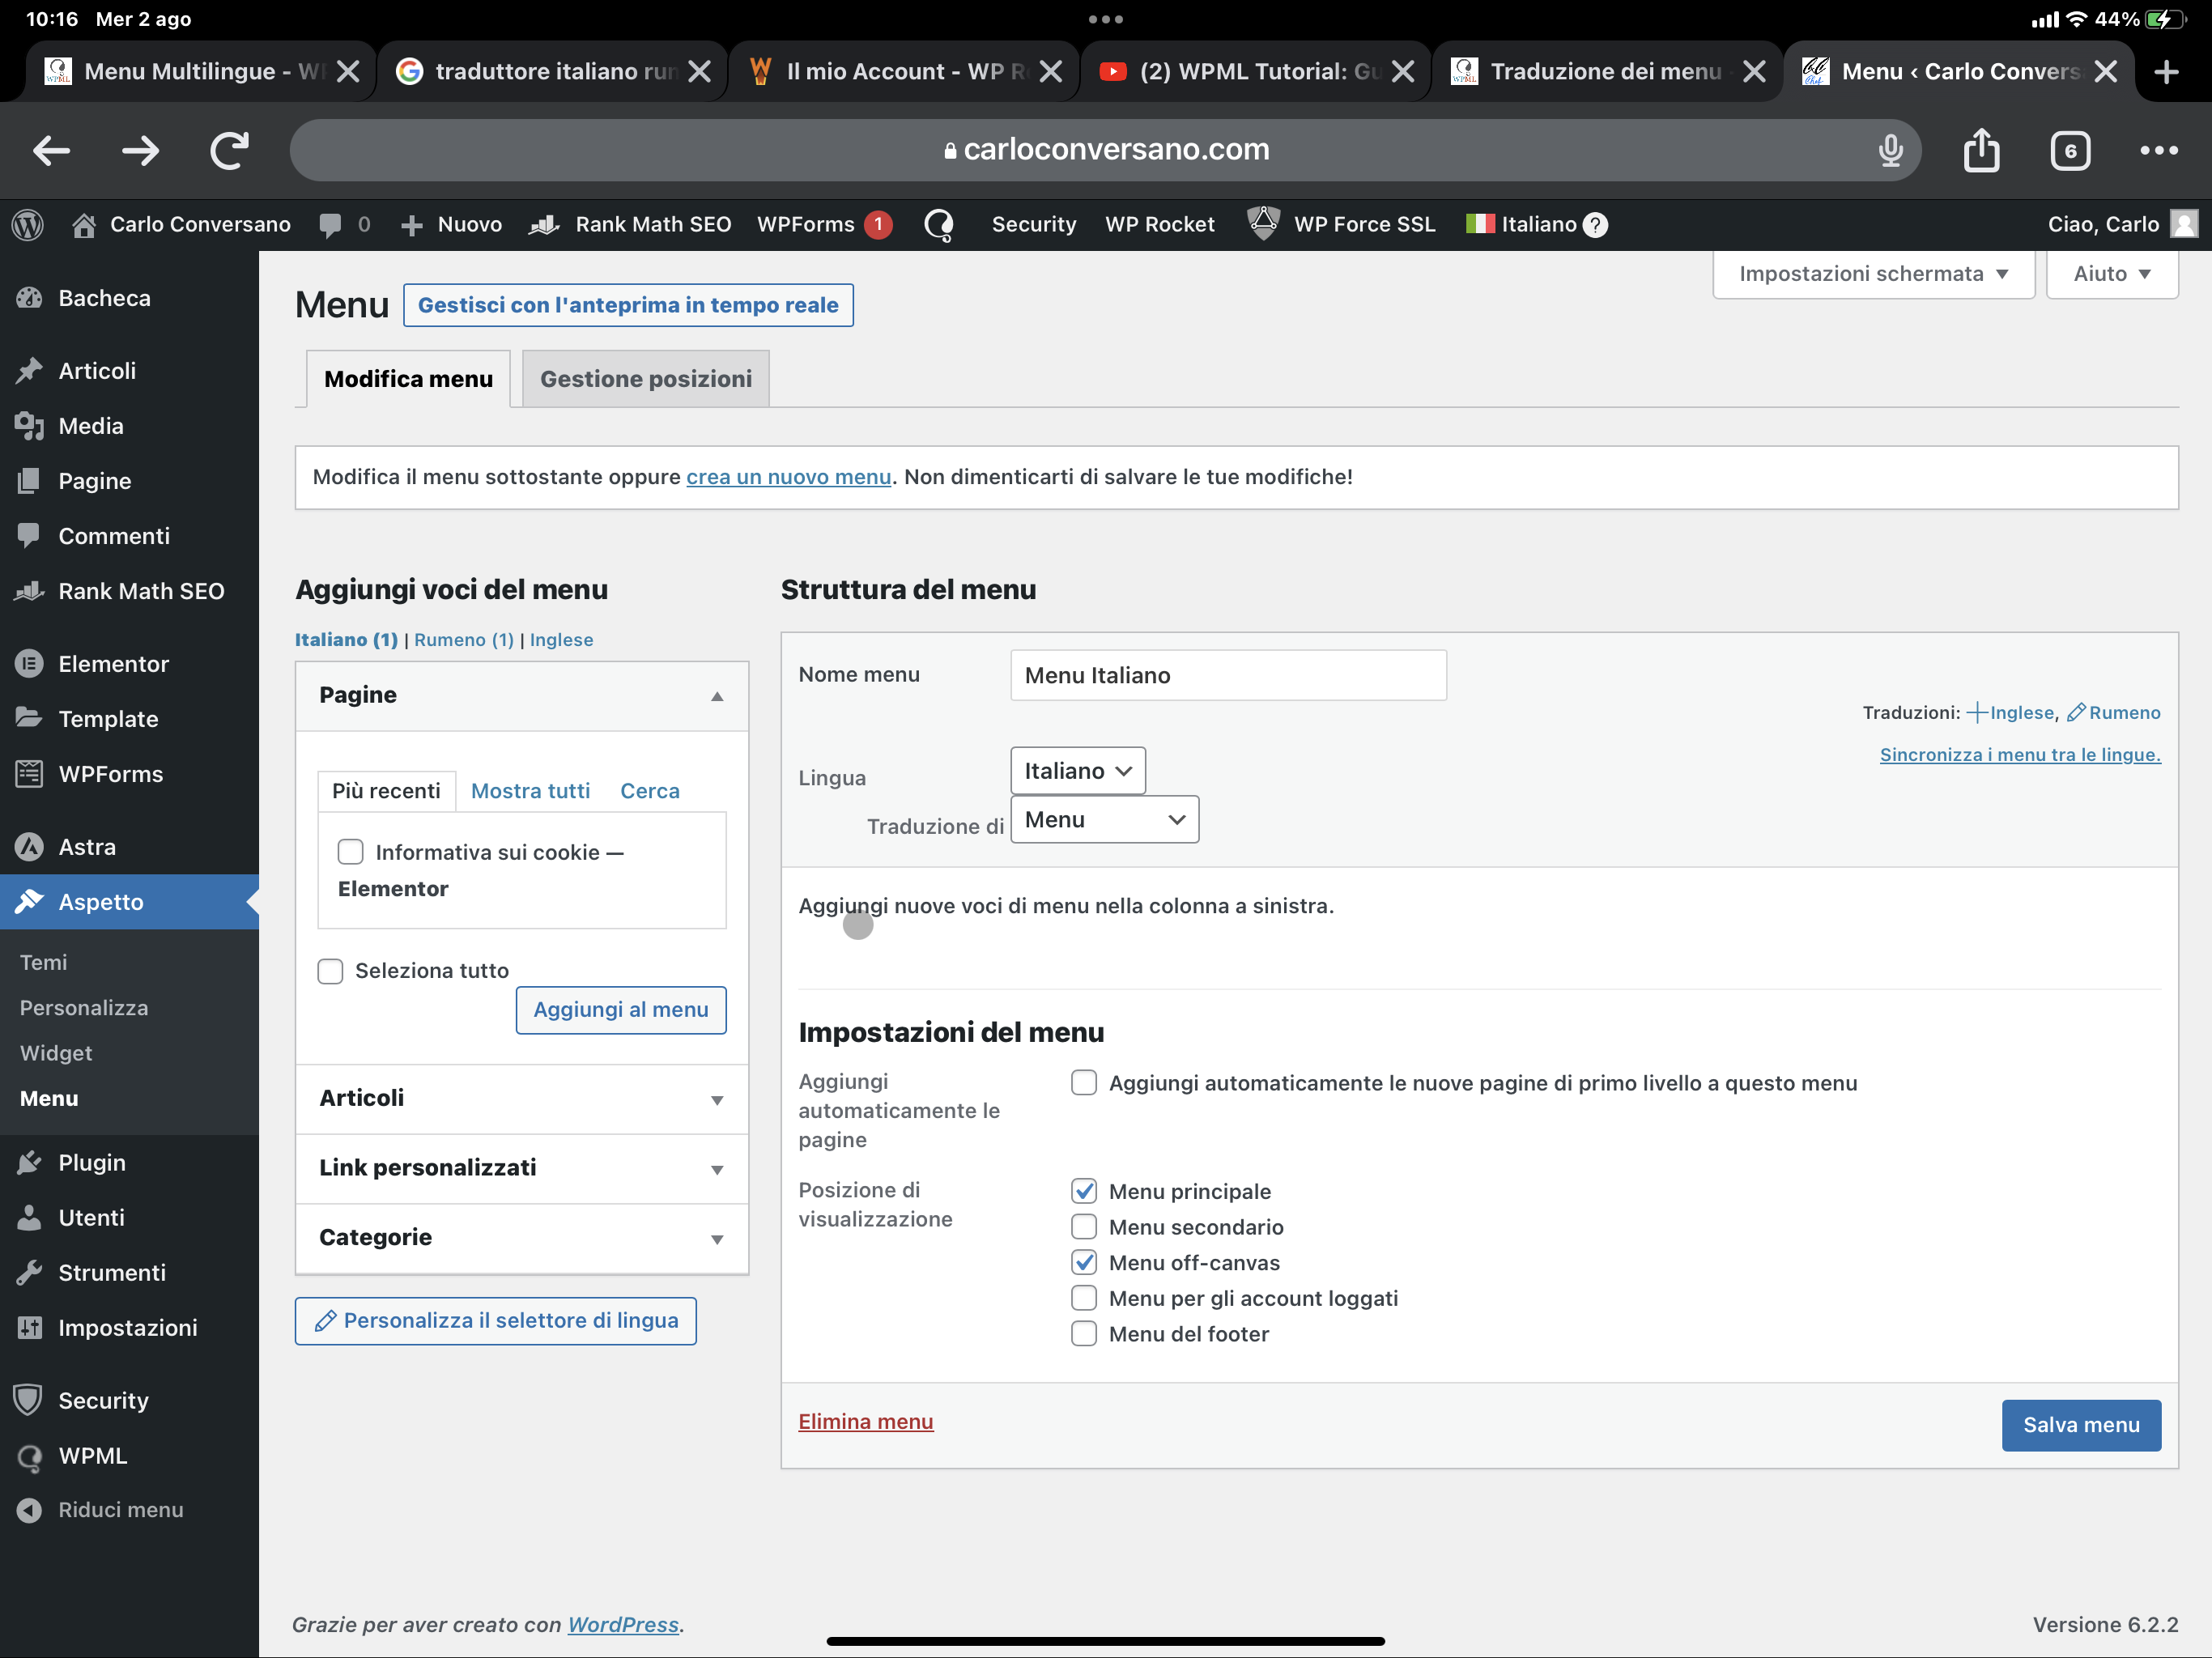Check Informativa sui cookie page checkbox
Viewport: 2212px width, 1658px height.
pyautogui.click(x=350, y=851)
